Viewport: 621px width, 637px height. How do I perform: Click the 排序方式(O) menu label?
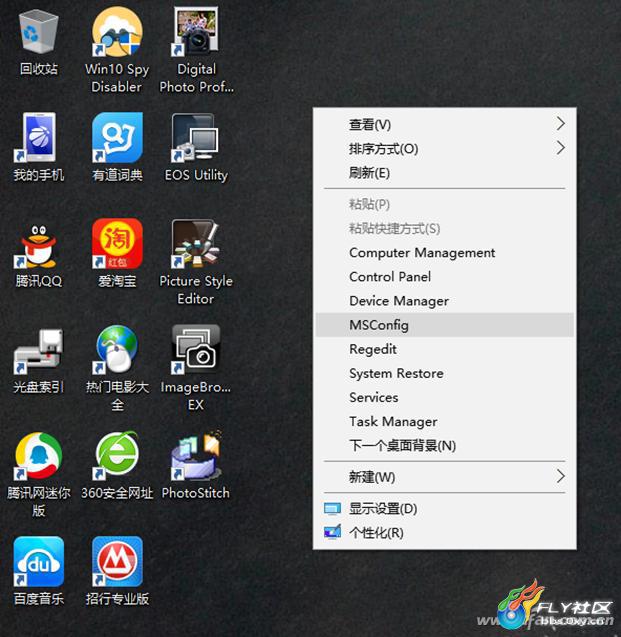click(x=383, y=149)
